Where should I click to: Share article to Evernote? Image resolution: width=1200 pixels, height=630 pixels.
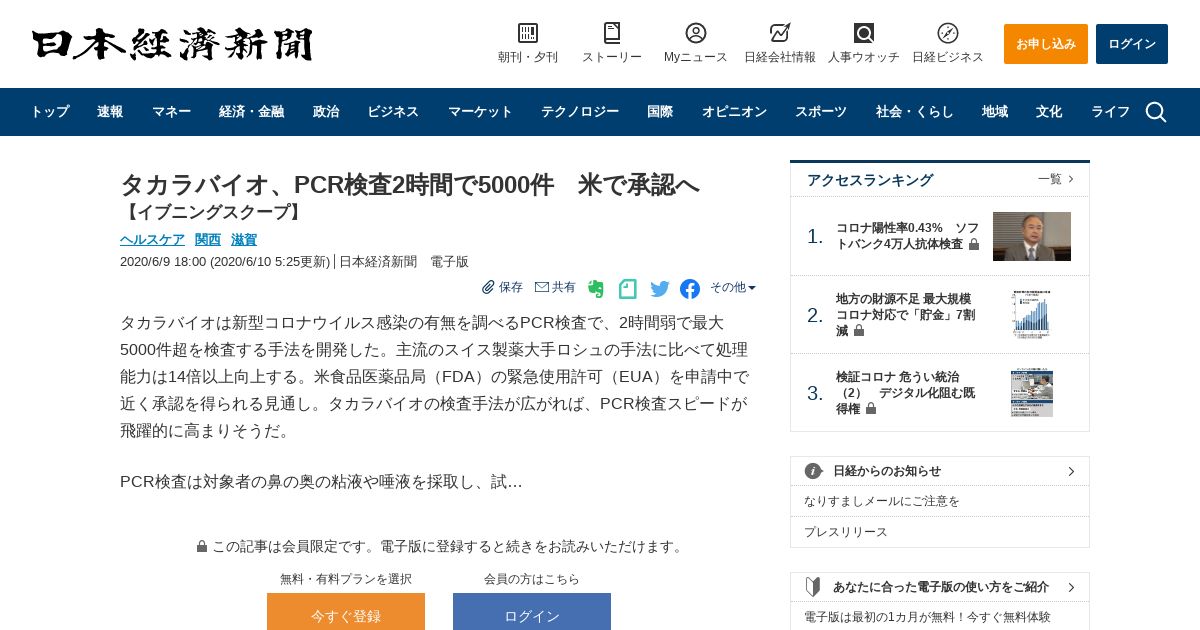596,289
